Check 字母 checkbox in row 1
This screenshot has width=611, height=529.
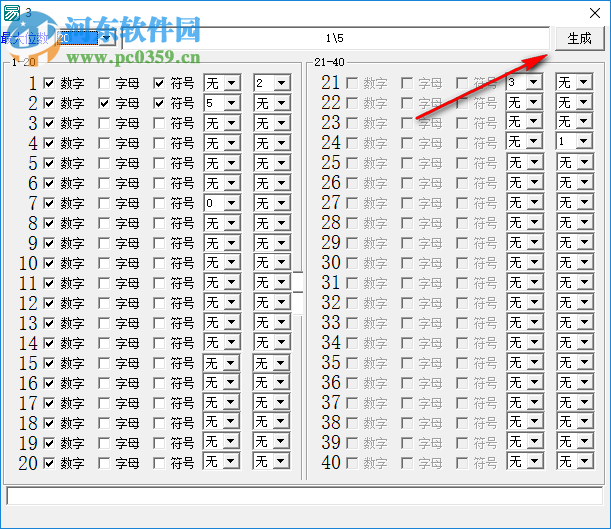[104, 83]
